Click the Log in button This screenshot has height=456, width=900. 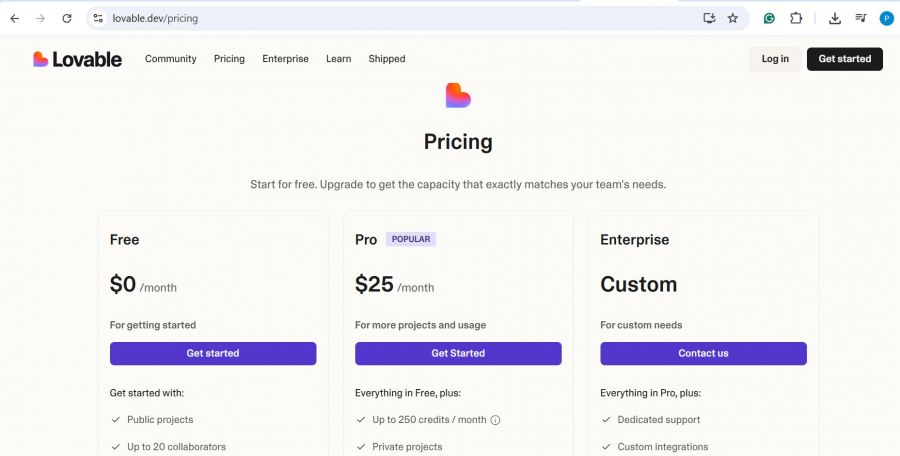[775, 59]
